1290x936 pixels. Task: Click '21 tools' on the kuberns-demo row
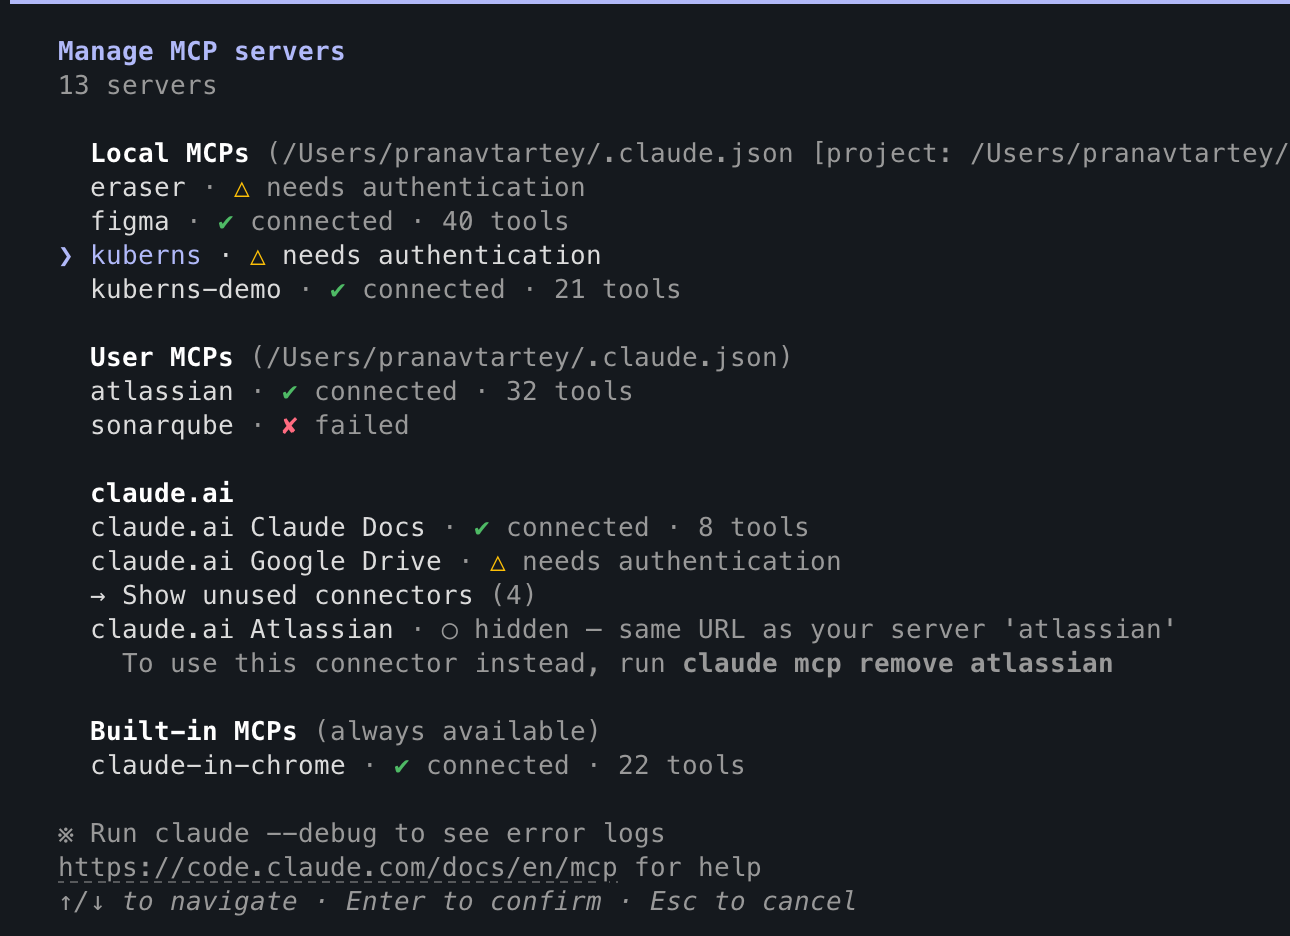pyautogui.click(x=618, y=290)
